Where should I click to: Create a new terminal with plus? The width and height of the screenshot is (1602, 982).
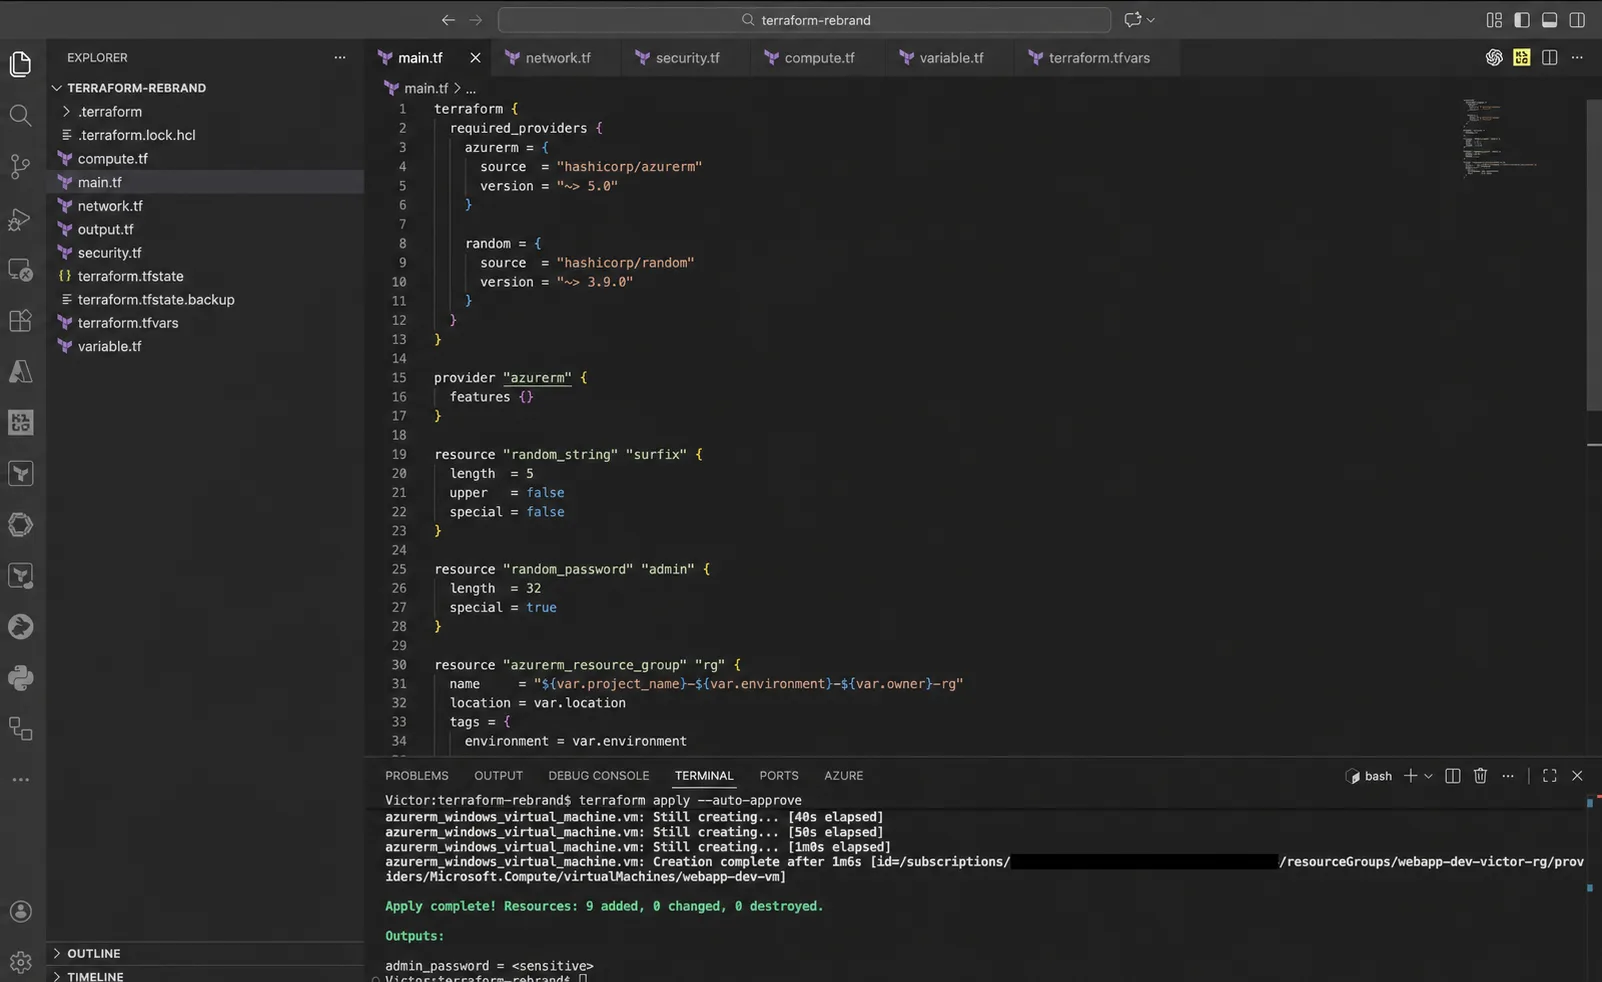pyautogui.click(x=1411, y=776)
